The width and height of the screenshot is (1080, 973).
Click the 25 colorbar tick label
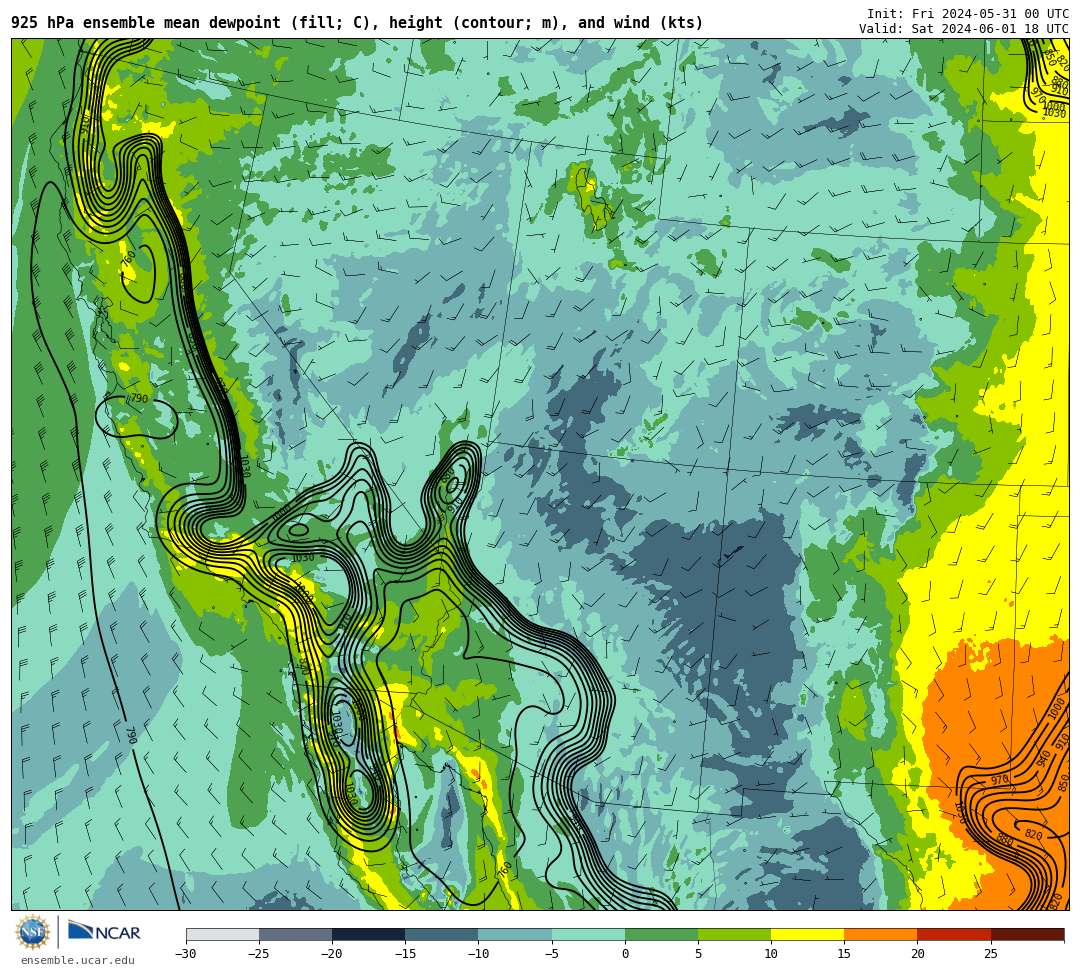point(991,954)
